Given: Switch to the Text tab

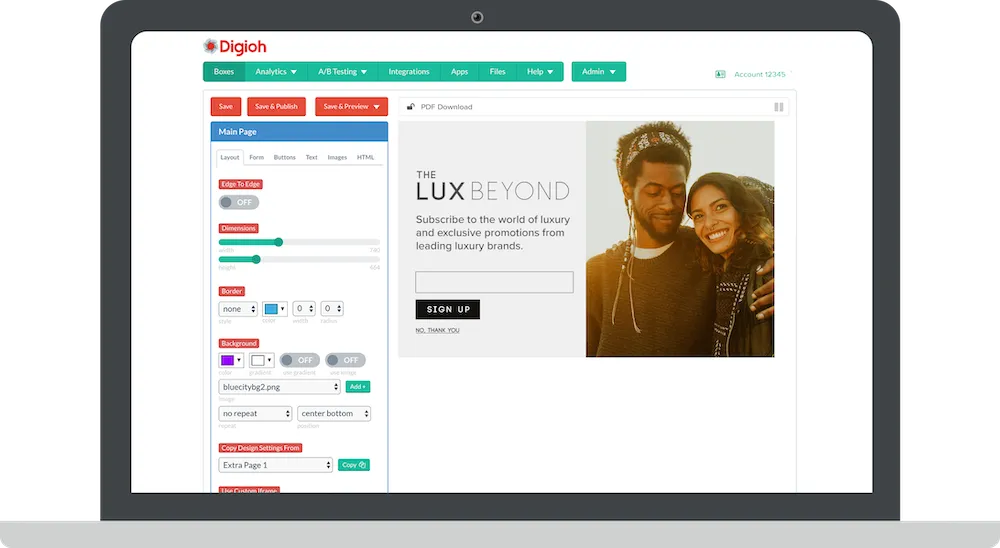Looking at the screenshot, I should click(311, 158).
